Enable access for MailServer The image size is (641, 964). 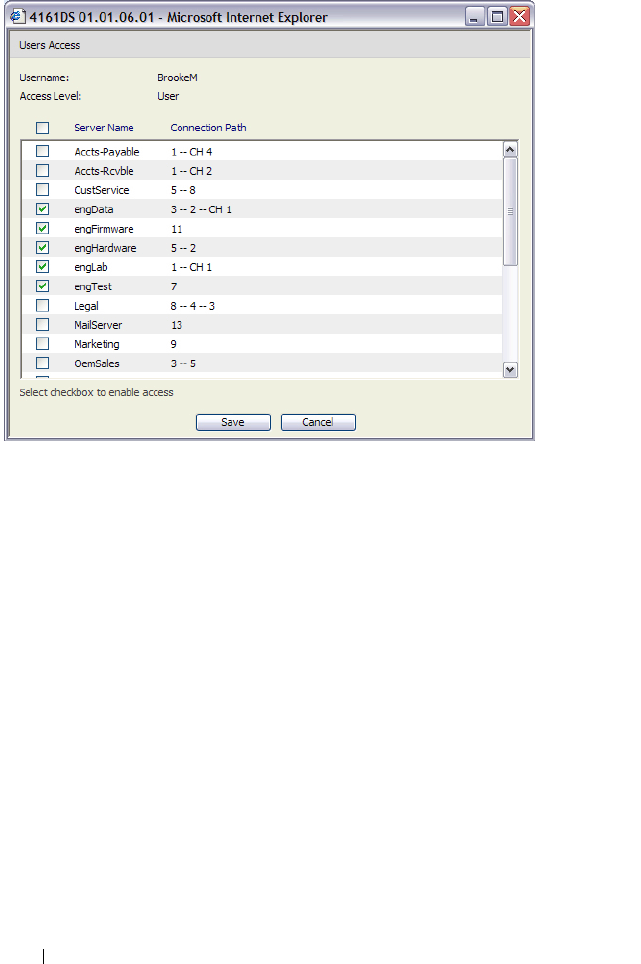click(x=42, y=324)
